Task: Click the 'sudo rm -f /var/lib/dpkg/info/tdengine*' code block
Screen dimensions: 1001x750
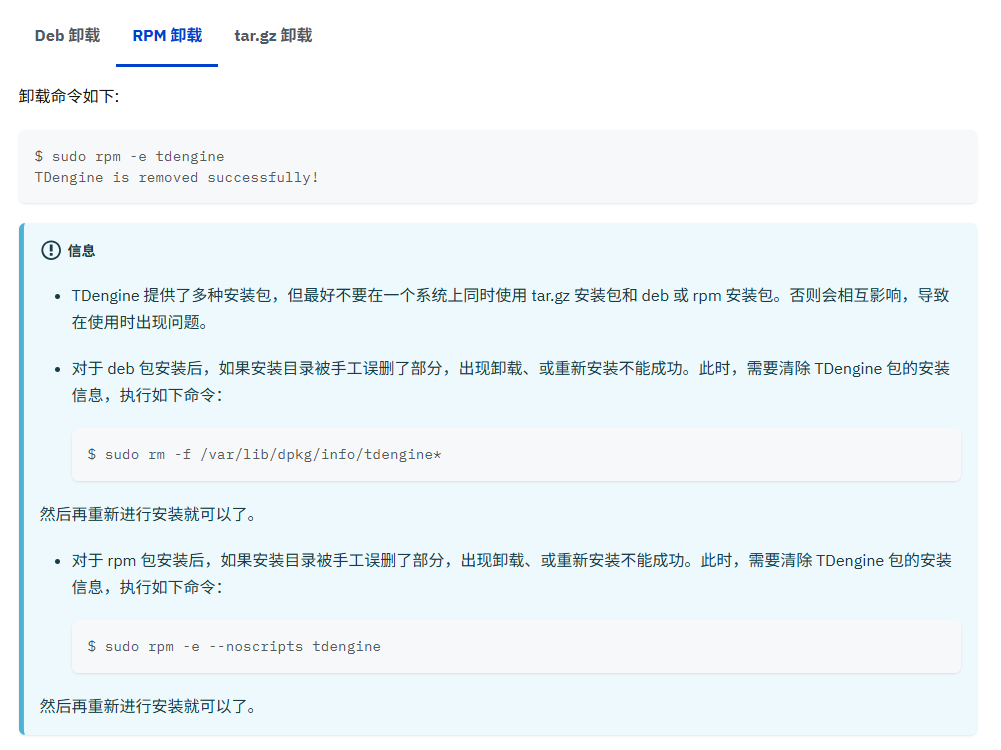Action: coord(516,454)
